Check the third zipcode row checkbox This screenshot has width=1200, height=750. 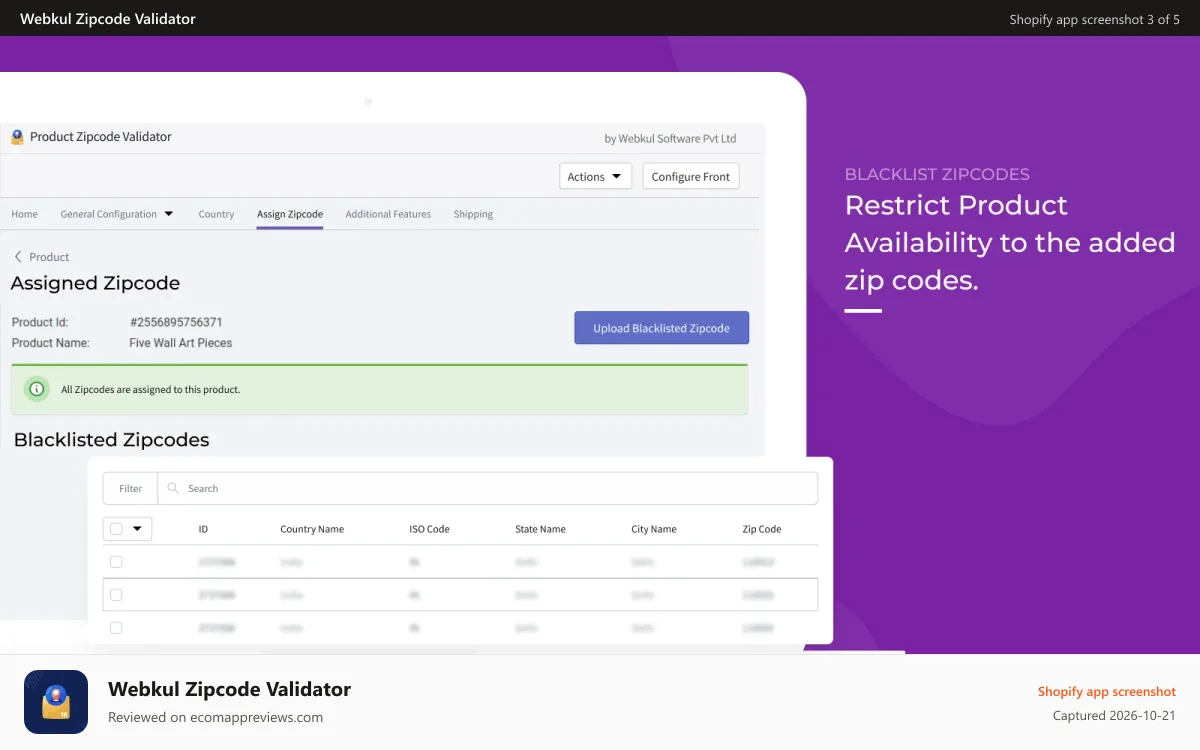click(116, 628)
